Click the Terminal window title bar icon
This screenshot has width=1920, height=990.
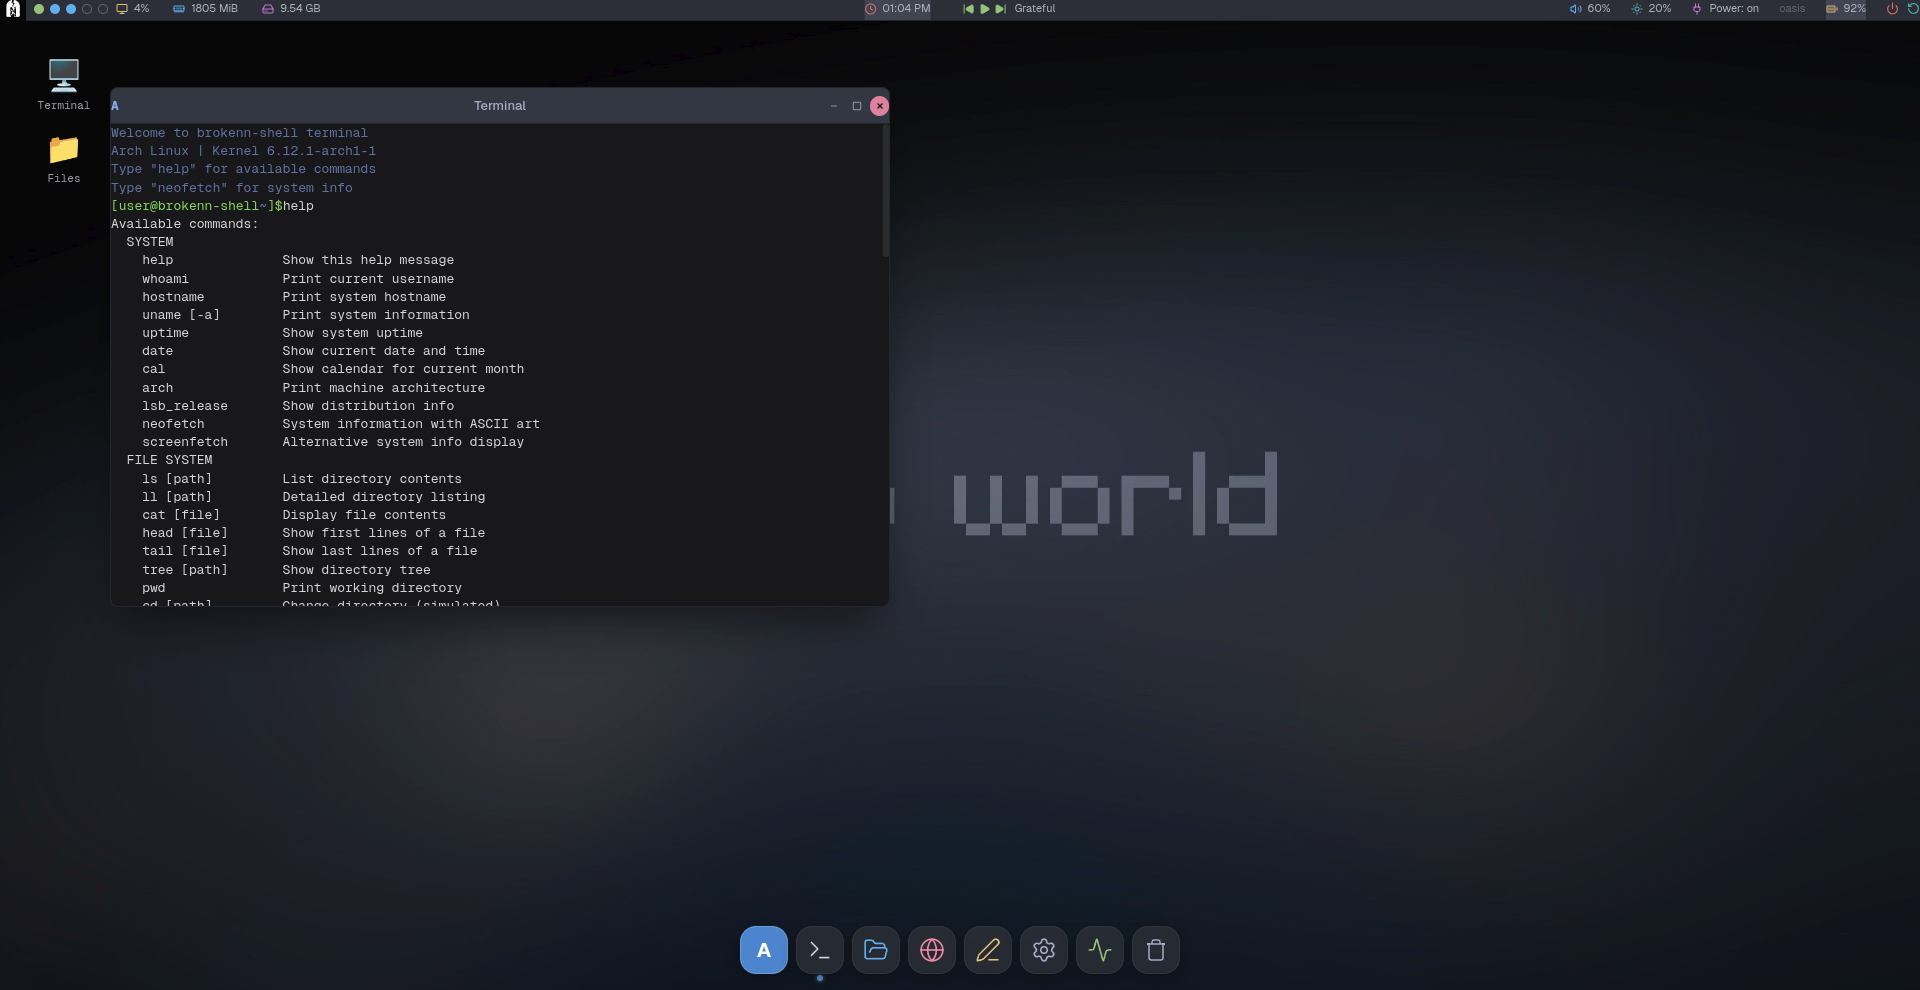pos(115,106)
